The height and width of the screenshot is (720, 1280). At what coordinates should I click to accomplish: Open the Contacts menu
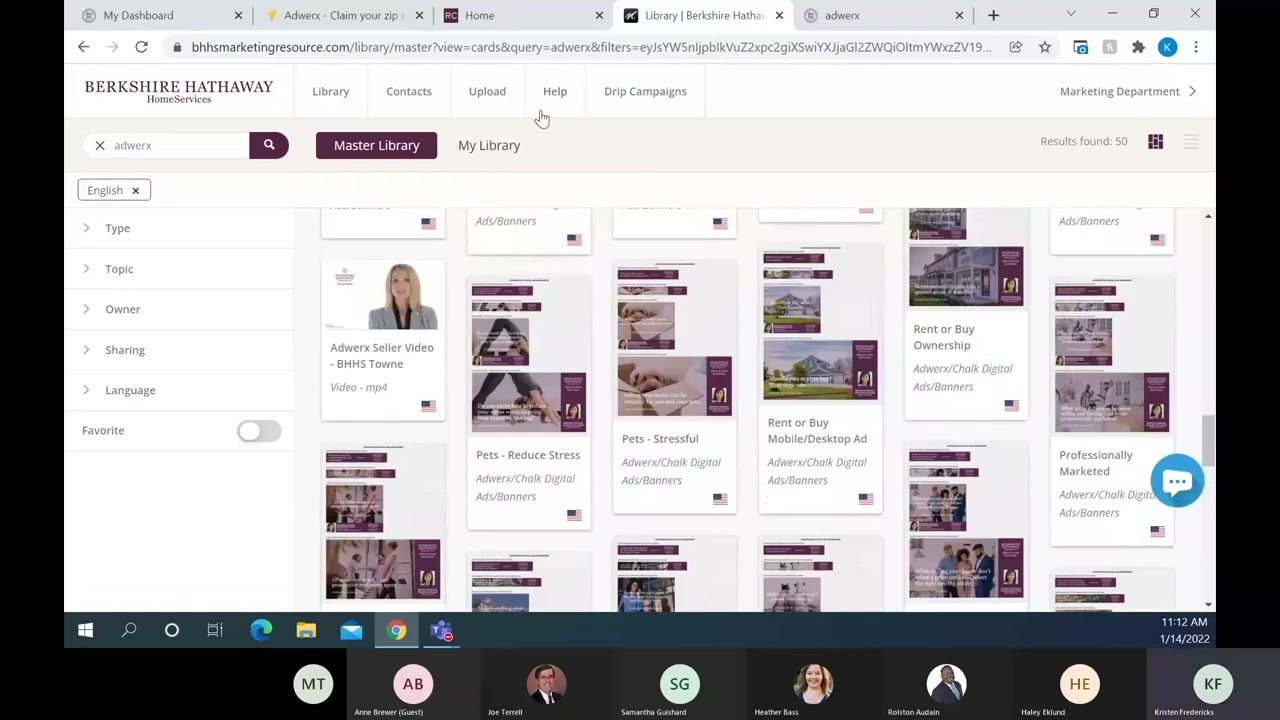click(x=409, y=91)
